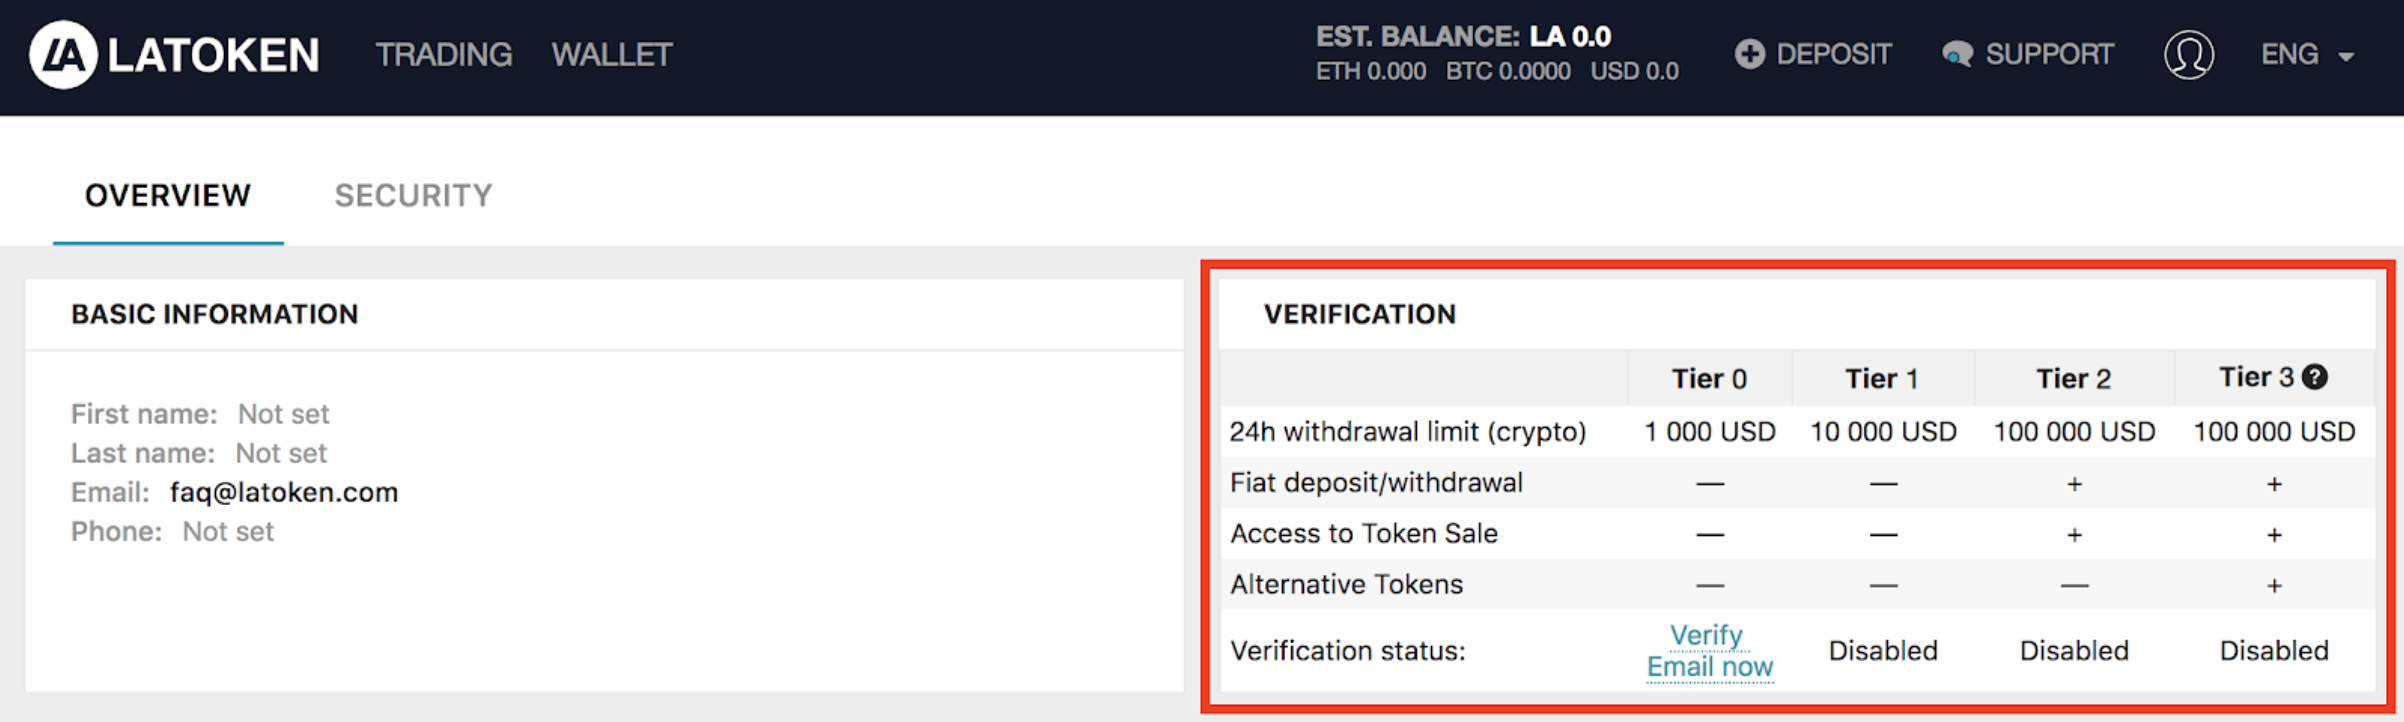Viewport: 2404px width, 722px height.
Task: Select the OVERVIEW tab
Action: 168,196
